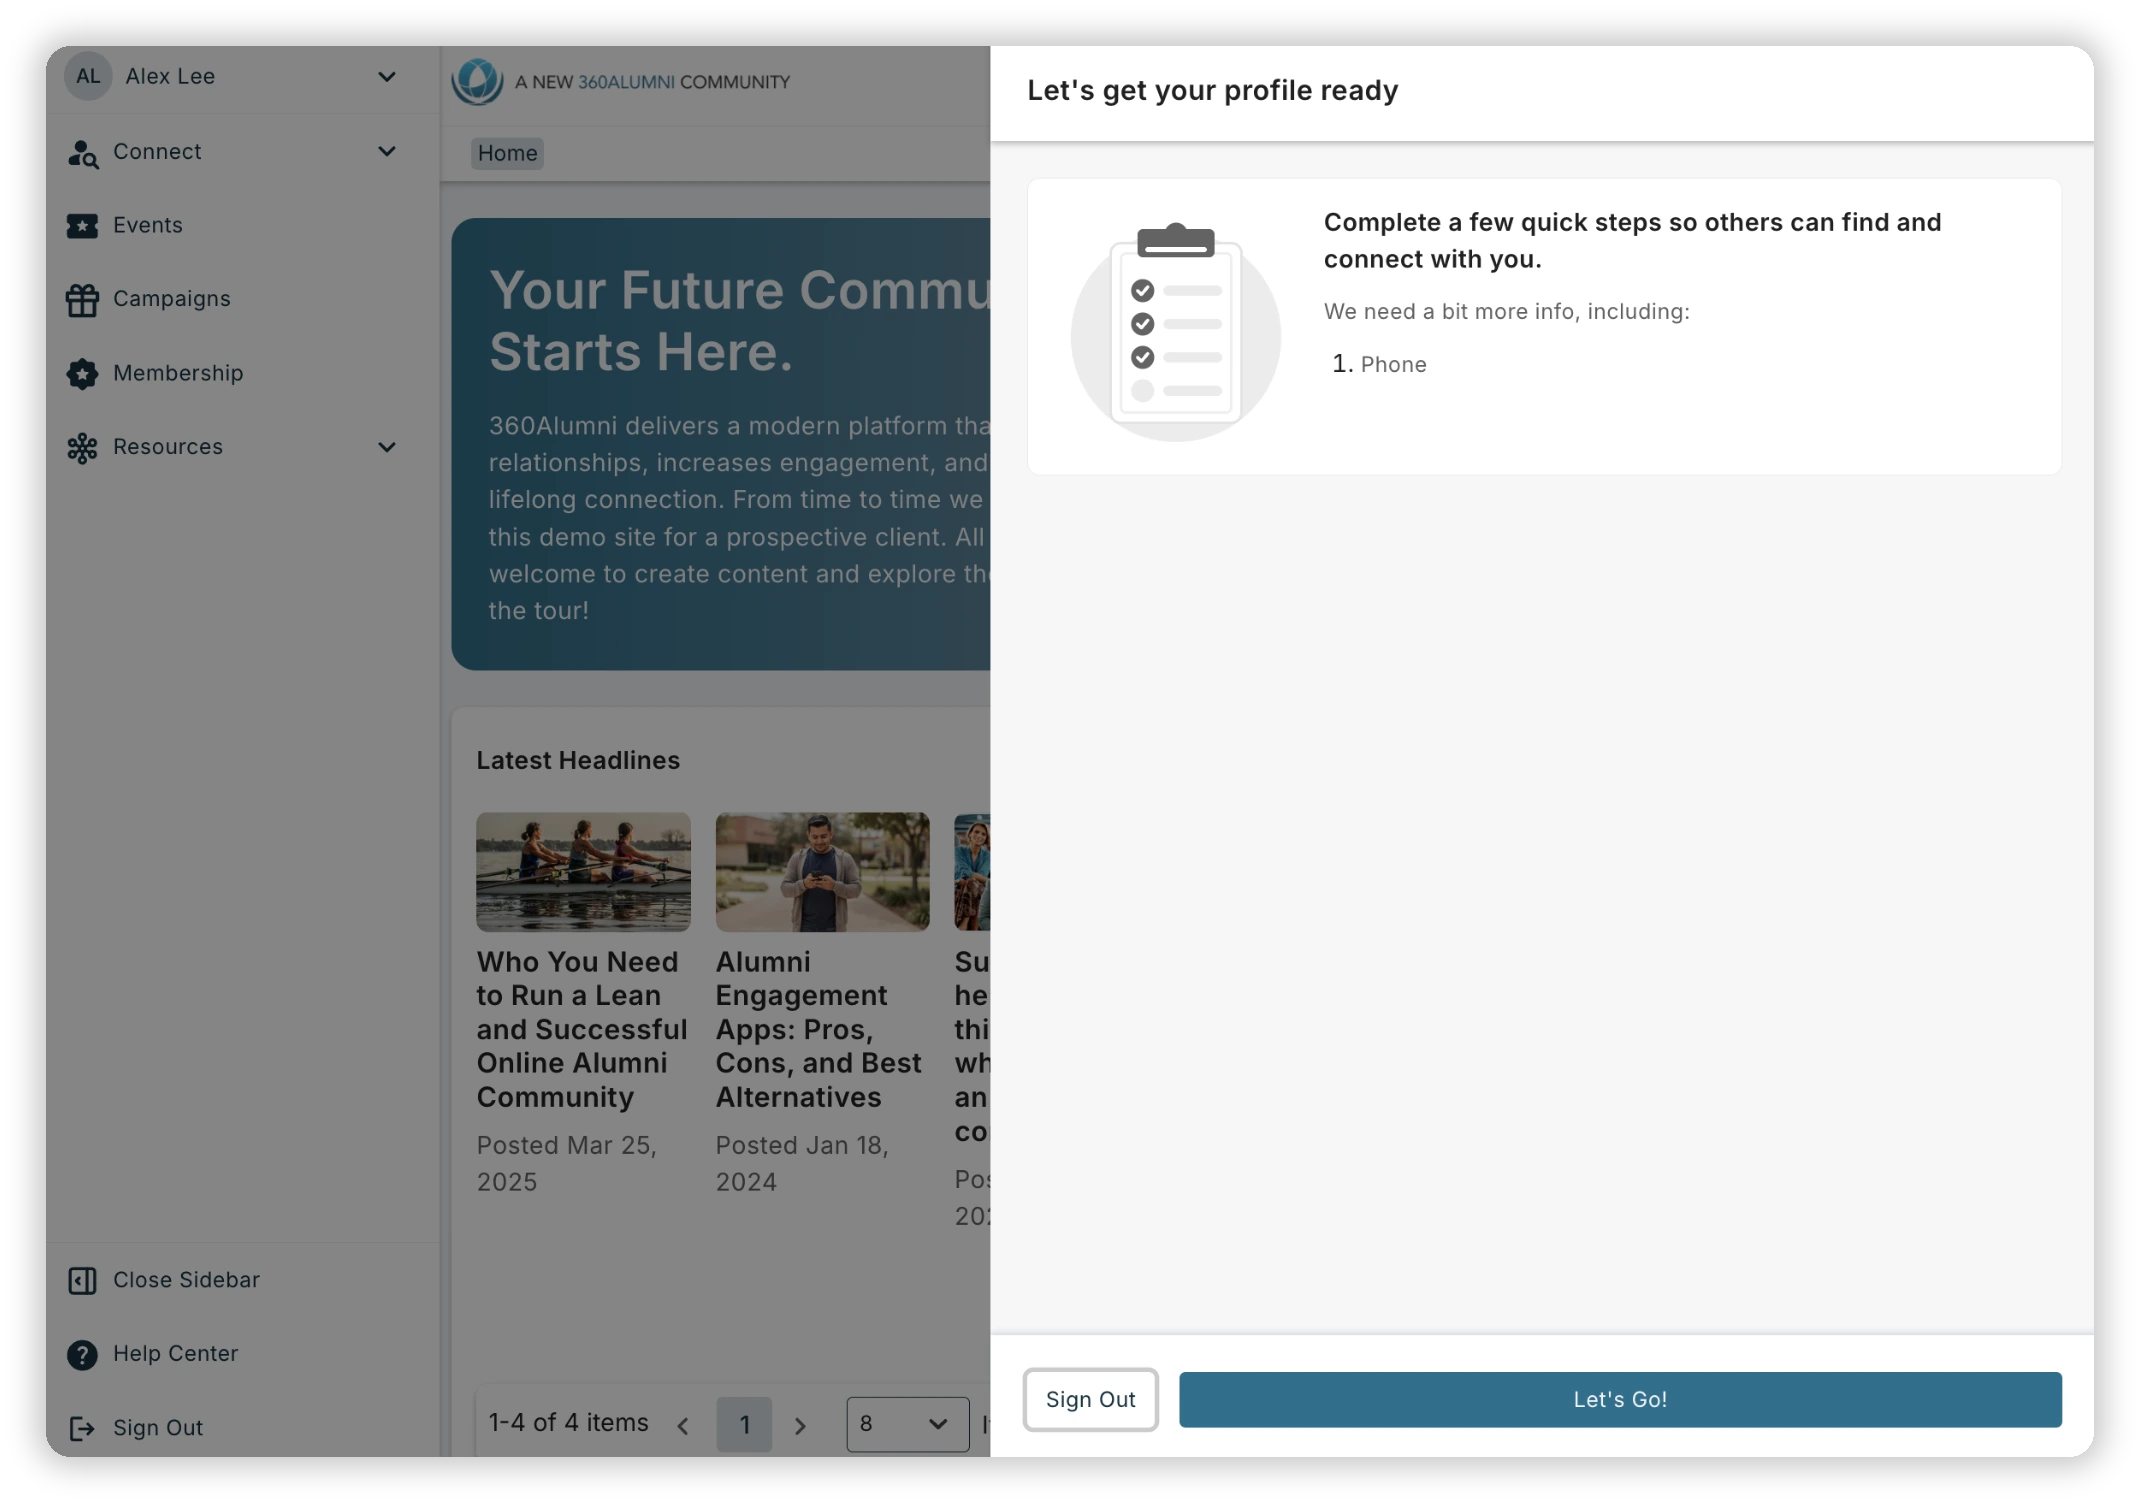The height and width of the screenshot is (1503, 2140).
Task: Expand the Resources submenu chevron
Action: (387, 447)
